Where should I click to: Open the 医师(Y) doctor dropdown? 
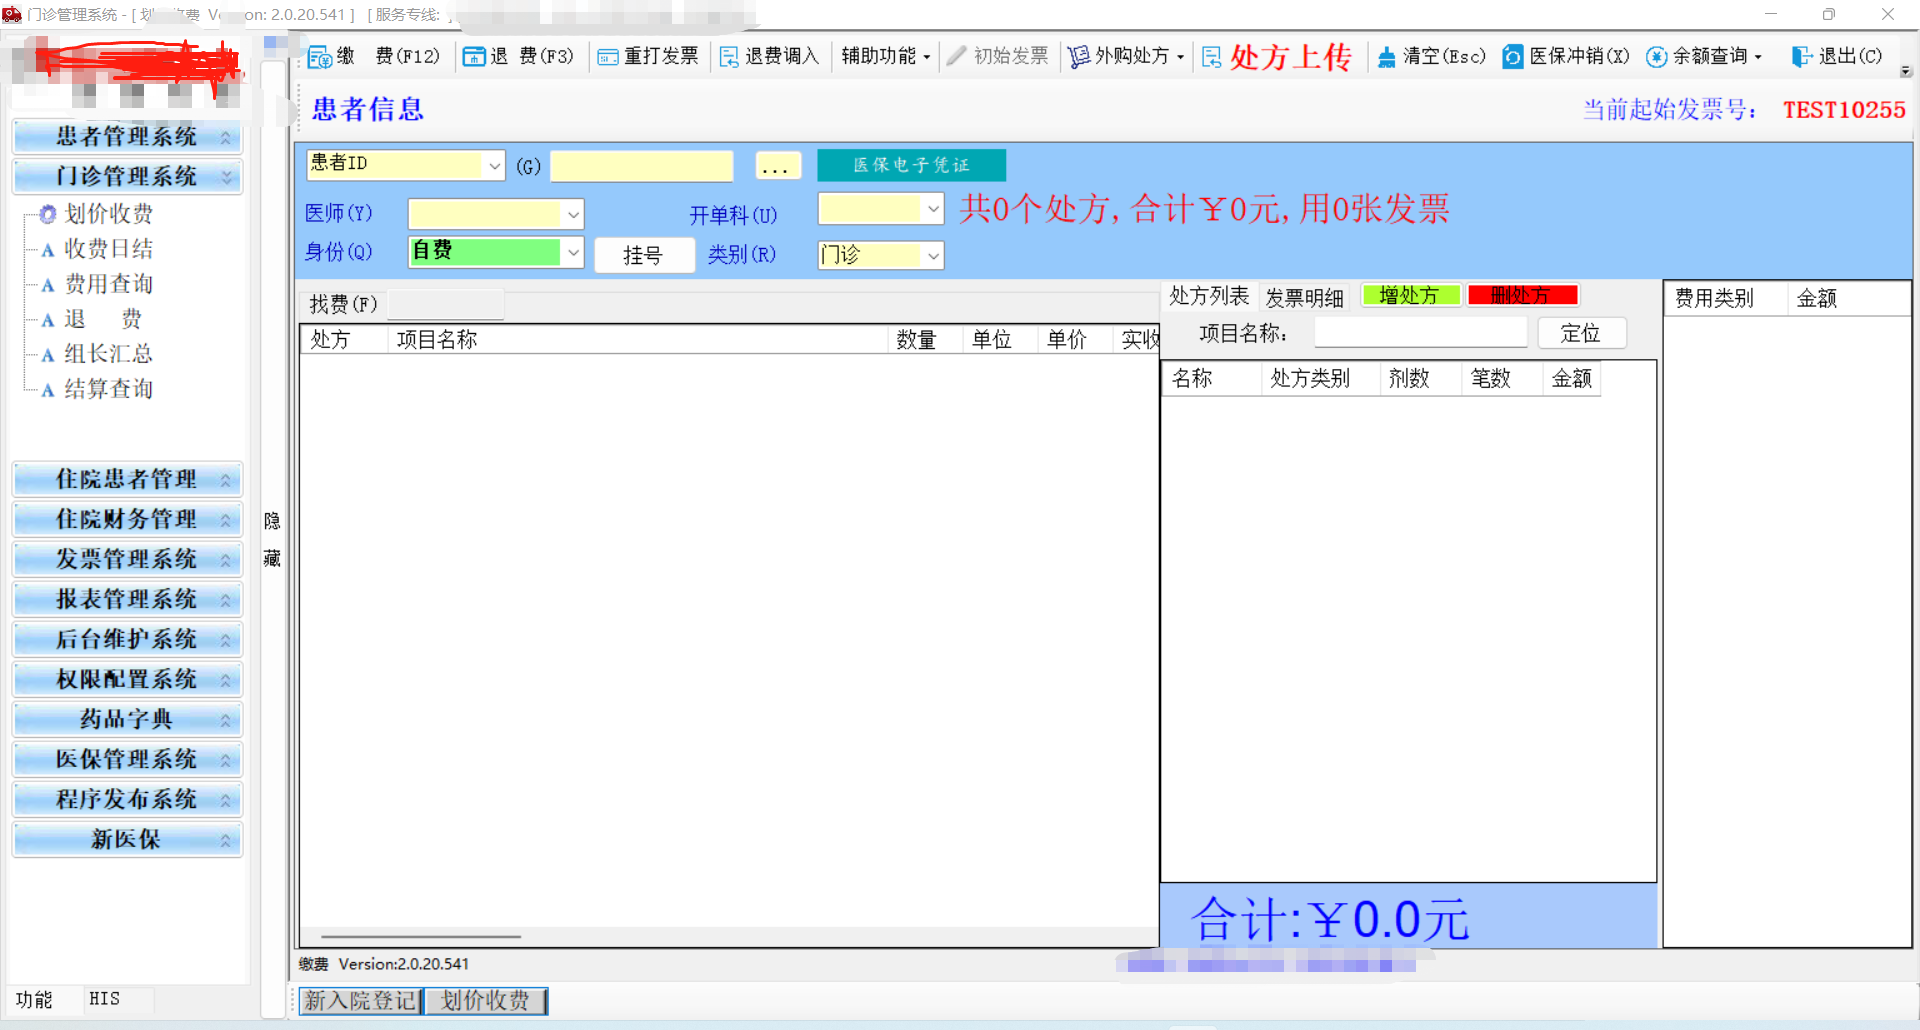pos(573,214)
